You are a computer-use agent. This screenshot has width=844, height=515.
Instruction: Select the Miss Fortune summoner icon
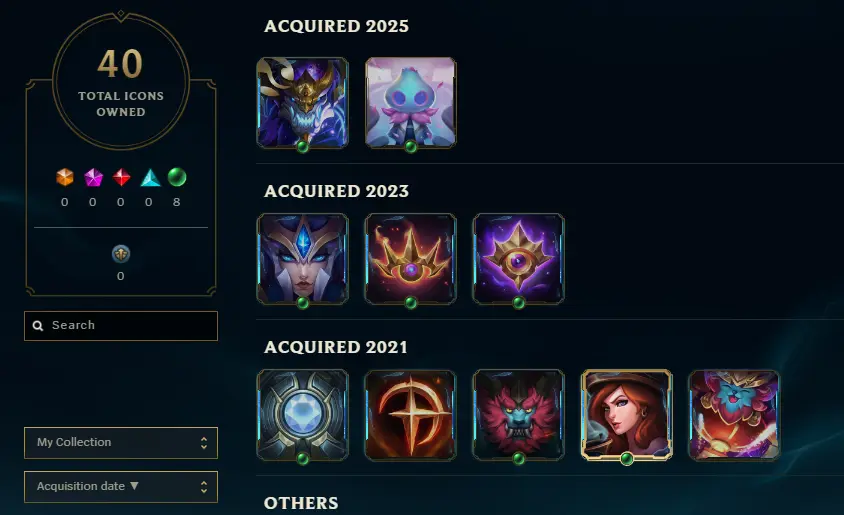coord(627,414)
